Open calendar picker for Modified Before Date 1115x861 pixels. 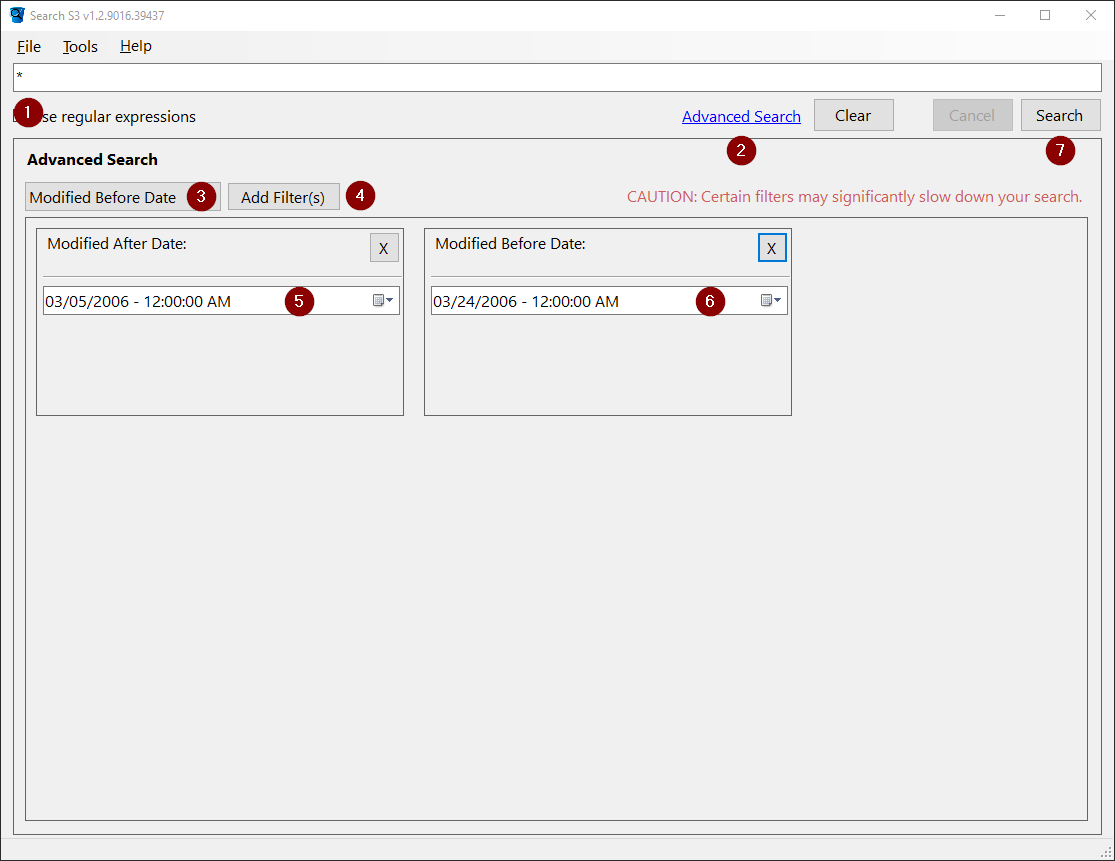(x=771, y=301)
